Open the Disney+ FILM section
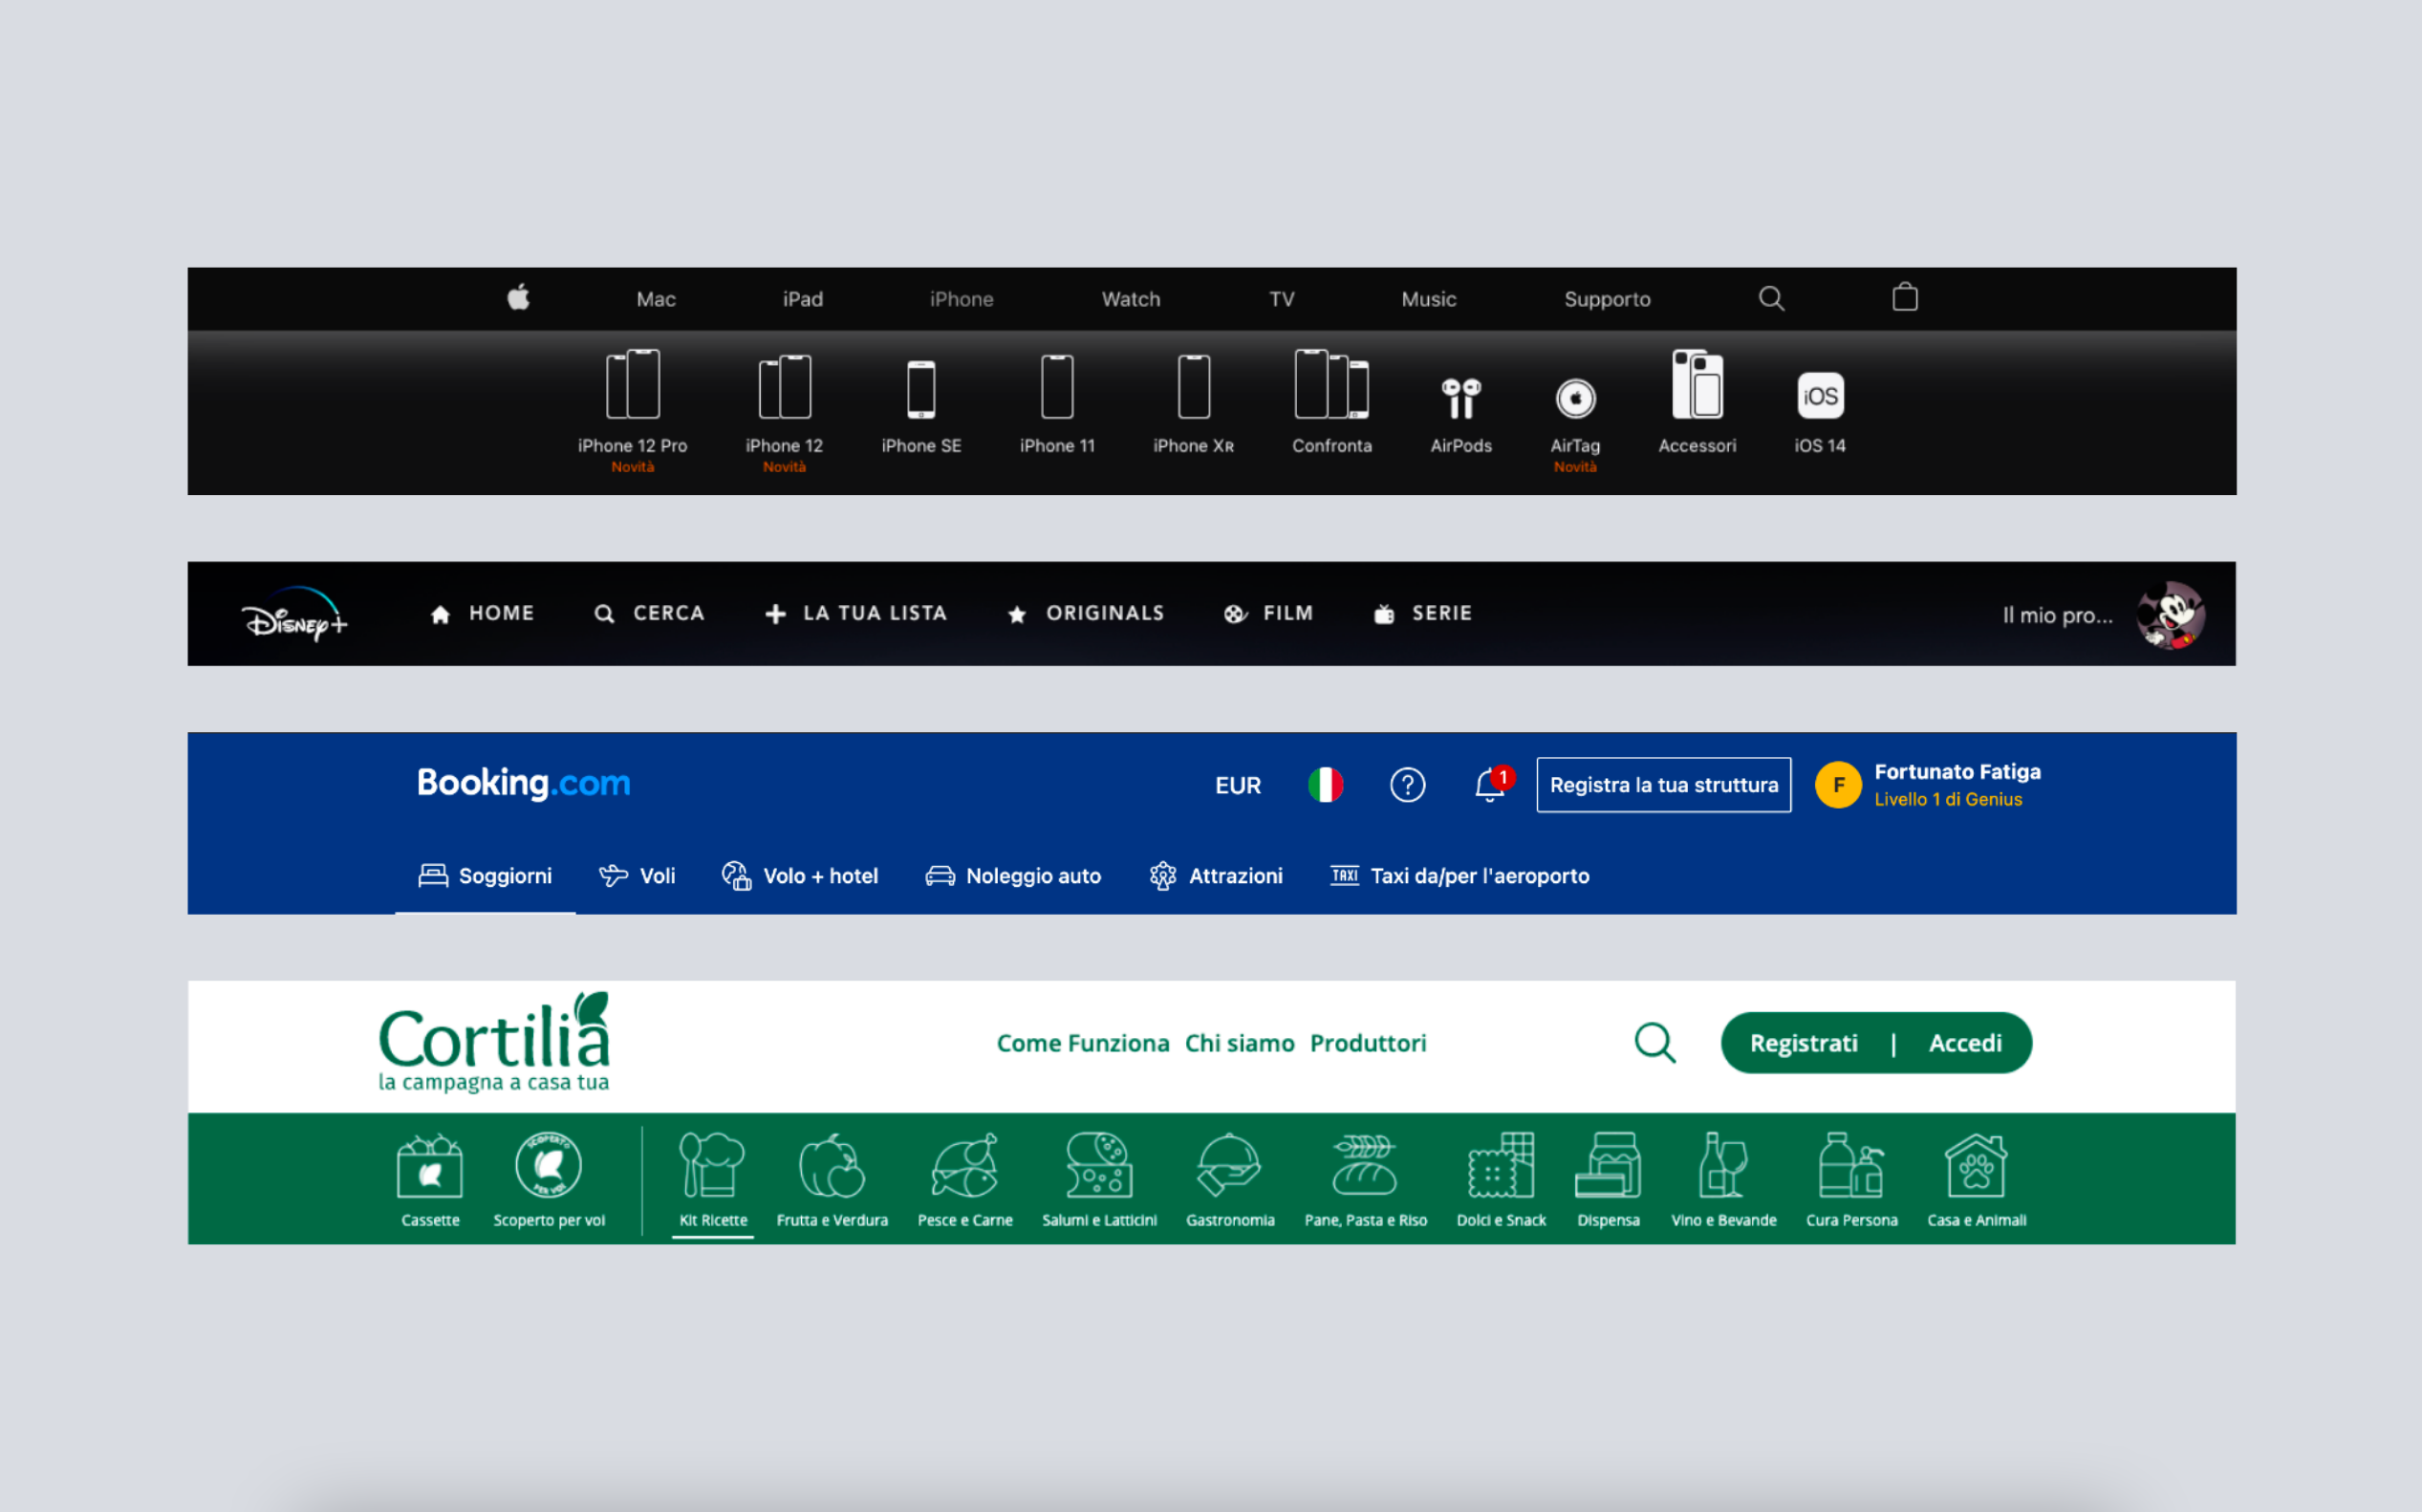The width and height of the screenshot is (2422, 1512). click(1268, 613)
